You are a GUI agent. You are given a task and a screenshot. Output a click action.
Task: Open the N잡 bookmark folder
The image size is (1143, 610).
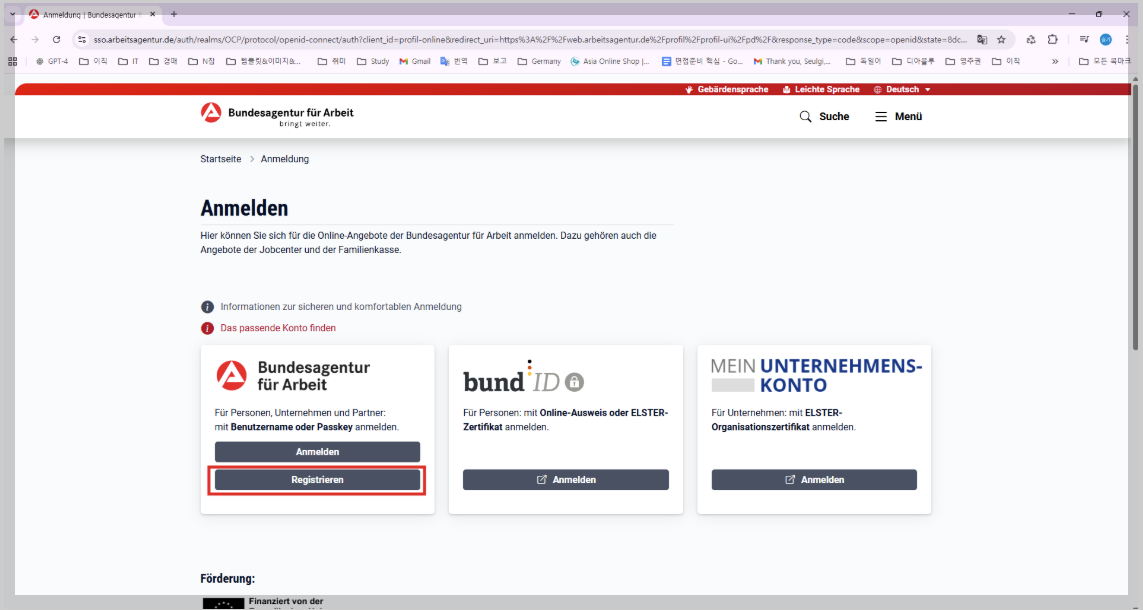click(202, 61)
